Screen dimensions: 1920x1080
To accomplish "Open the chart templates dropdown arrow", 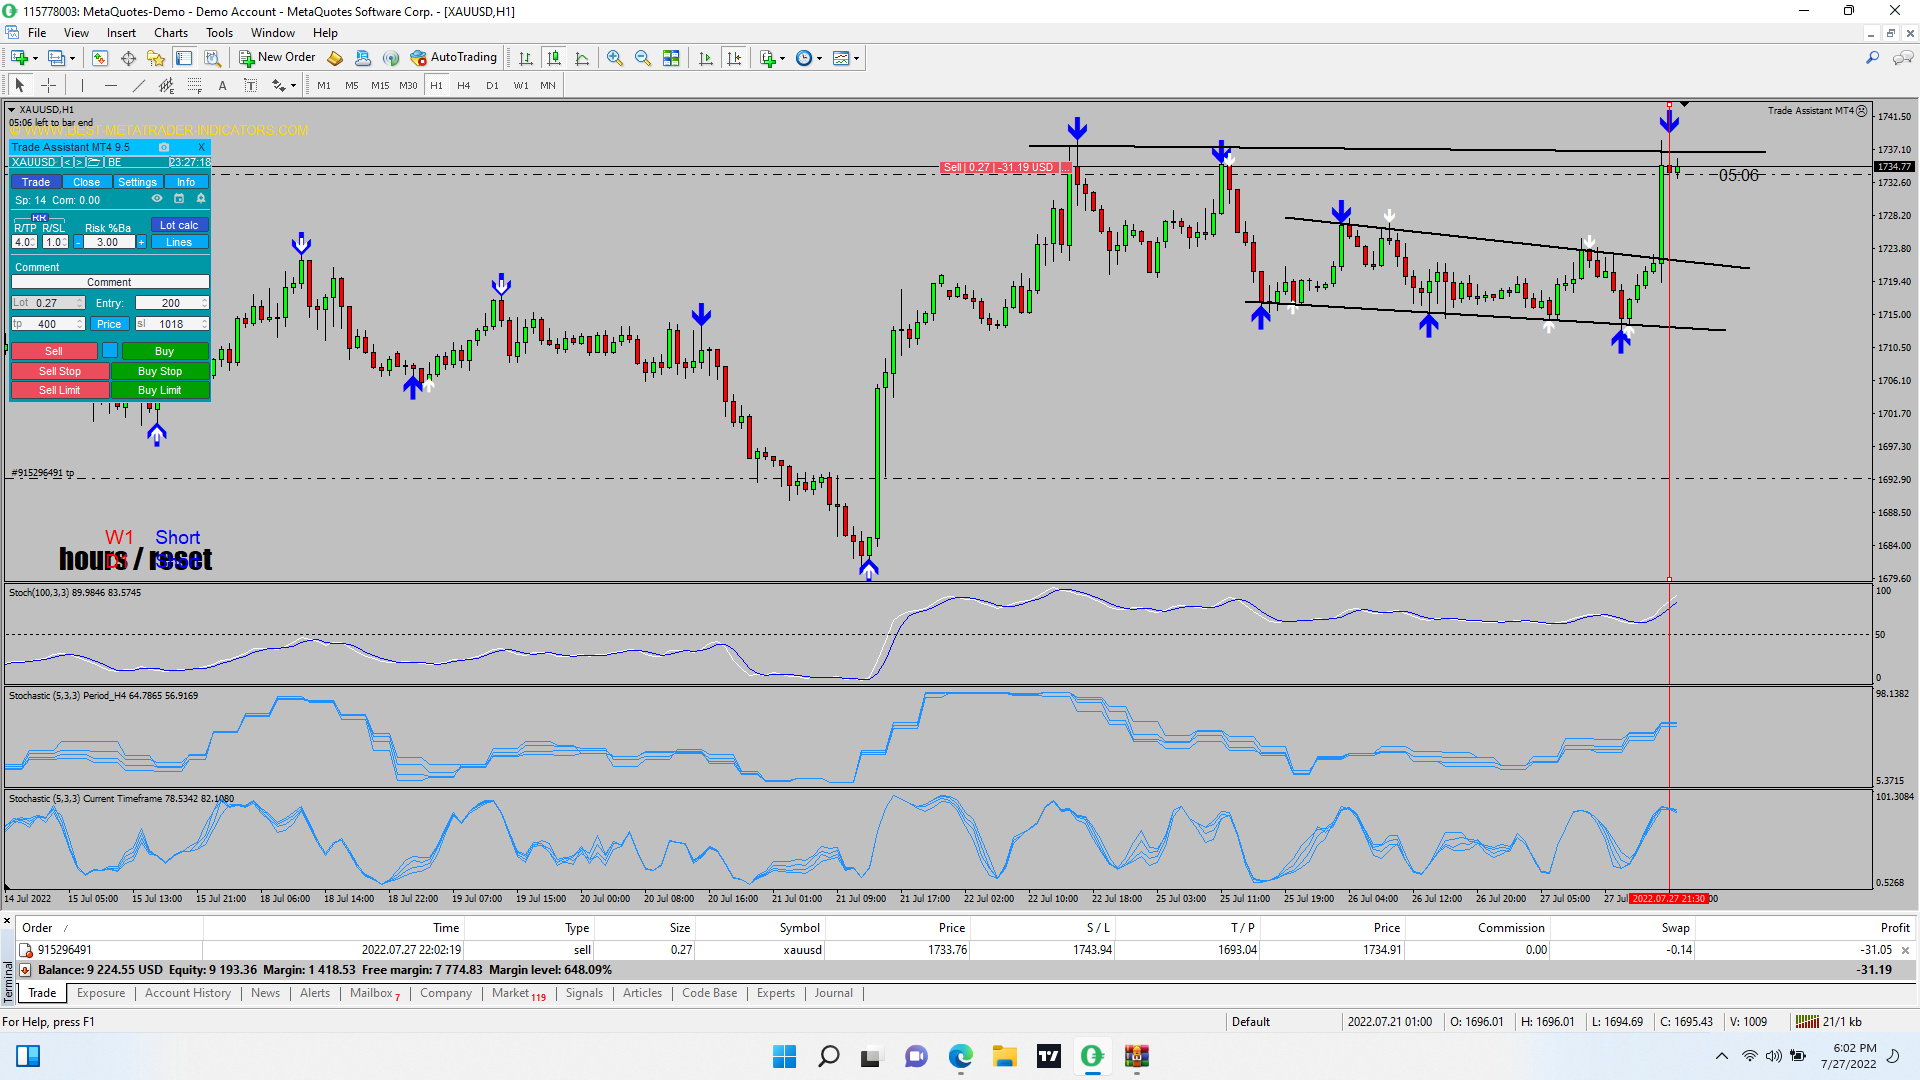I will coord(857,58).
